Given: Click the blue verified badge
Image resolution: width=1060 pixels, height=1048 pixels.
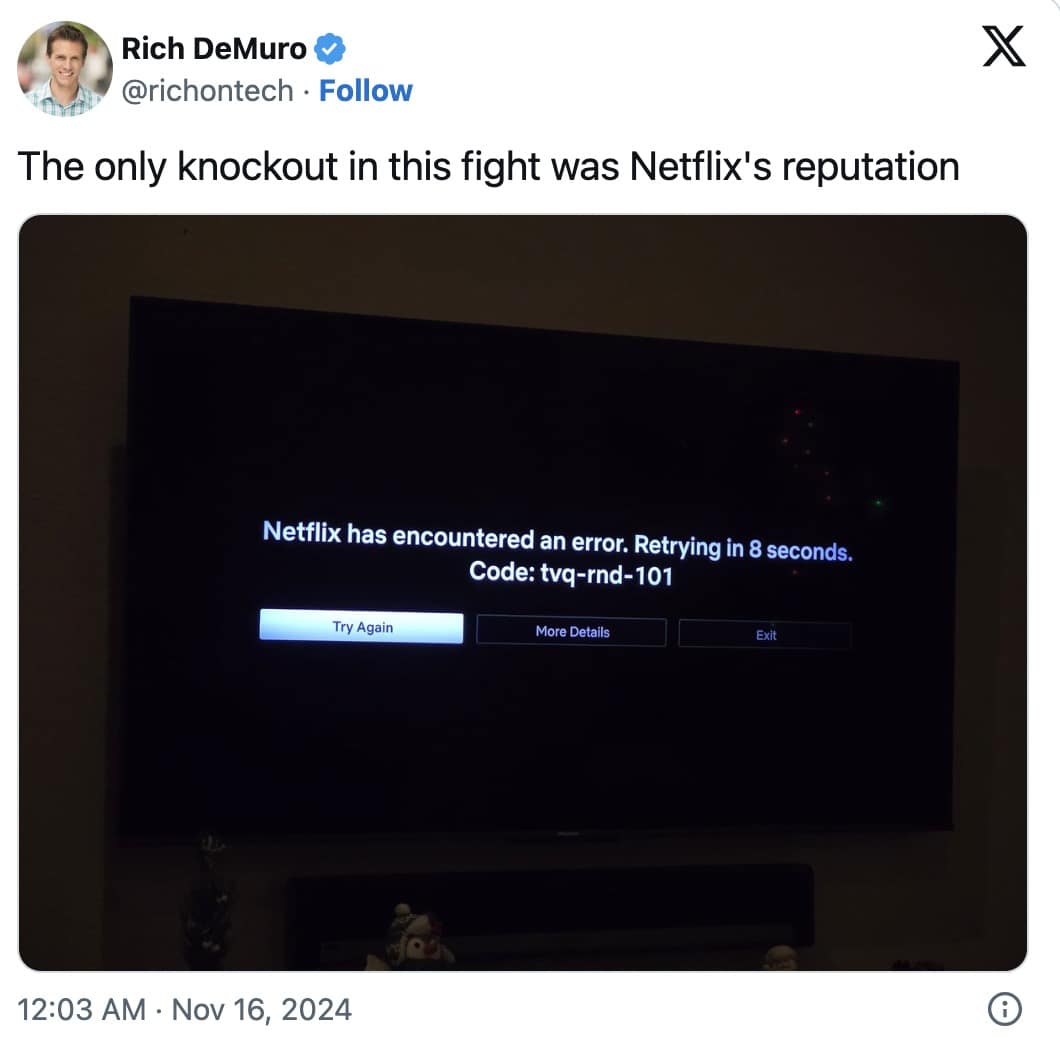Looking at the screenshot, I should click(330, 49).
